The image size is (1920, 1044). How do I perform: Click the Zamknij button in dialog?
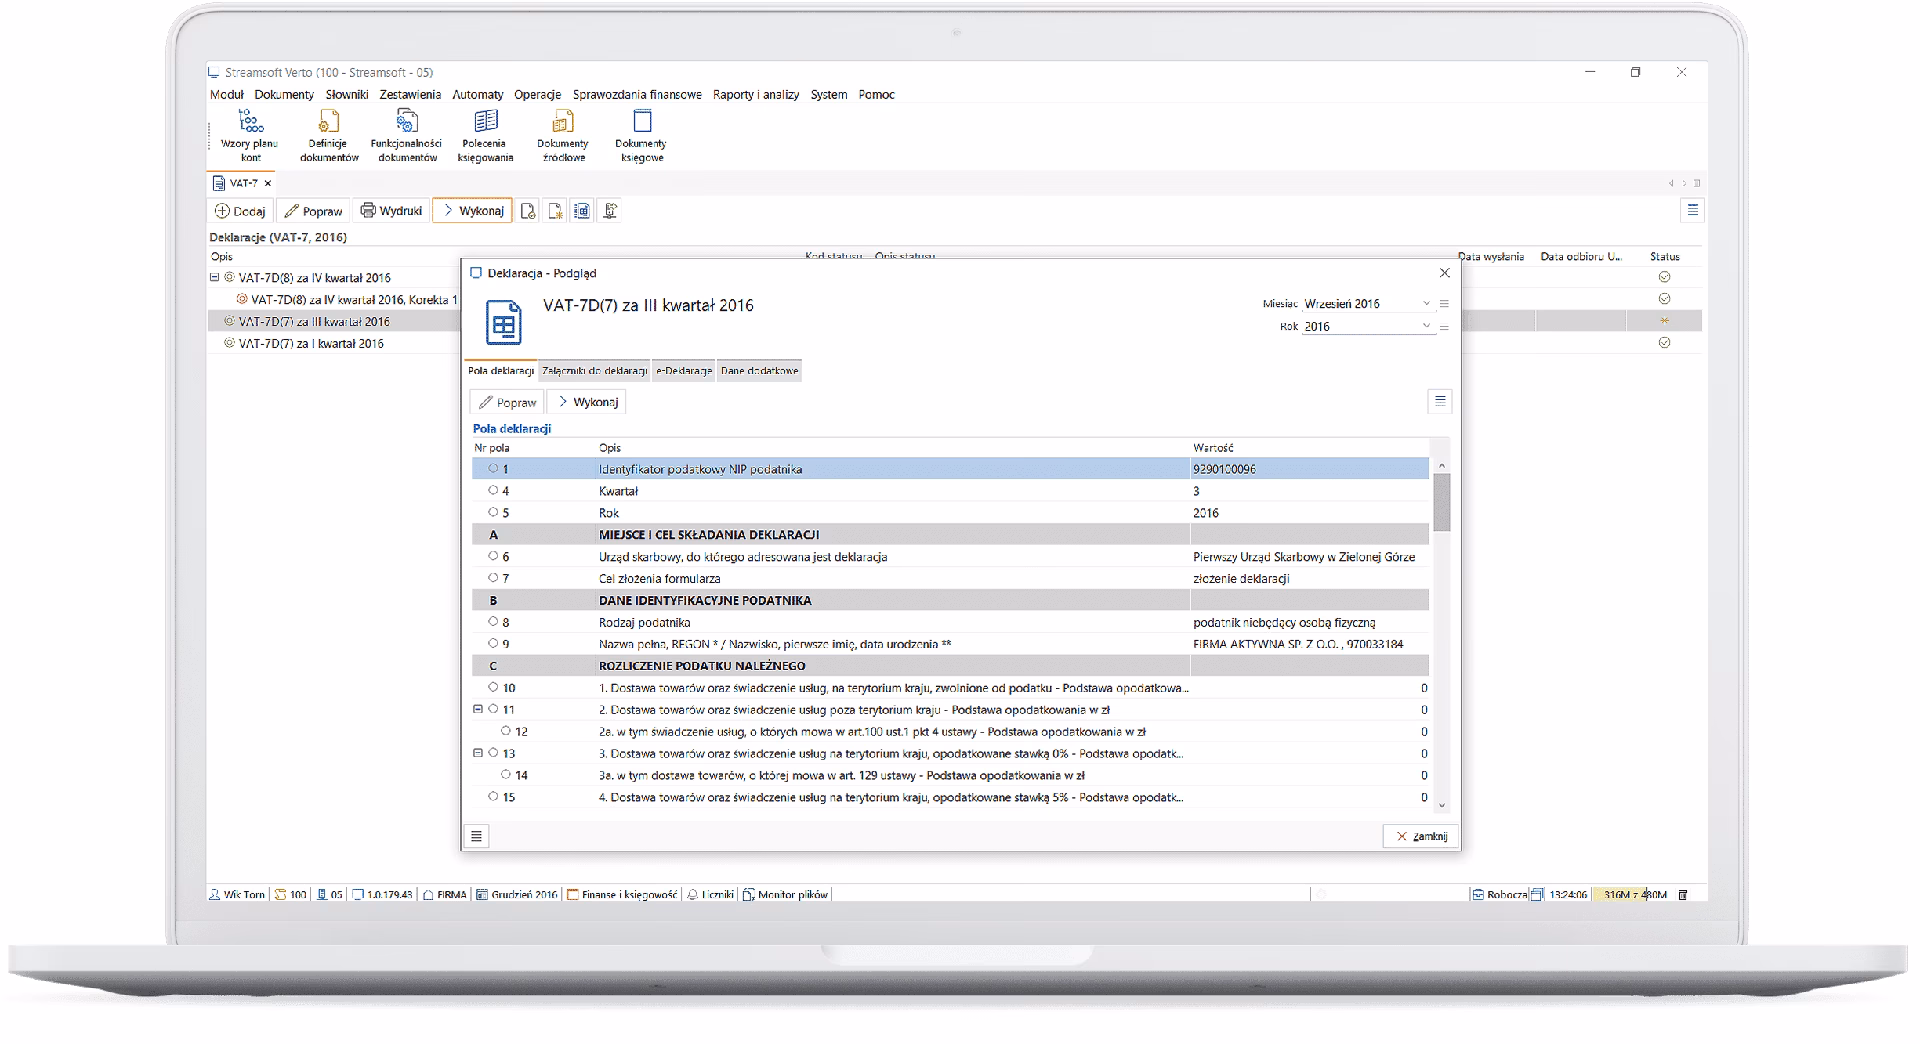click(1421, 836)
